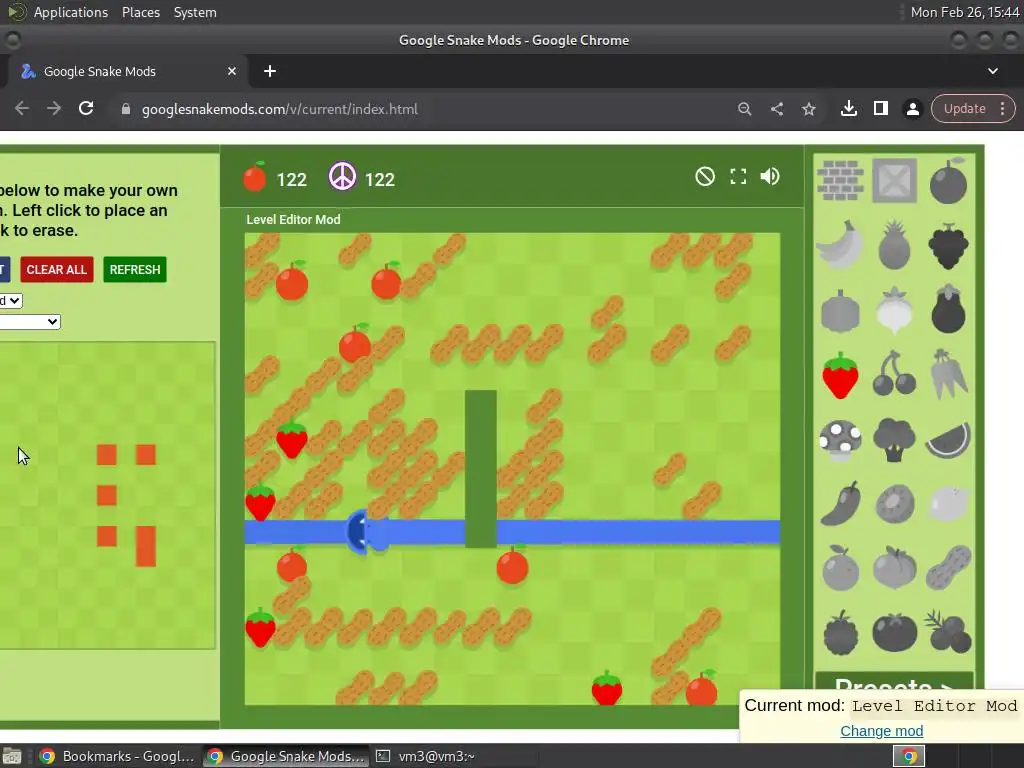Screen dimensions: 1024x768
Task: Choose the broccoli item in palette
Action: click(894, 440)
